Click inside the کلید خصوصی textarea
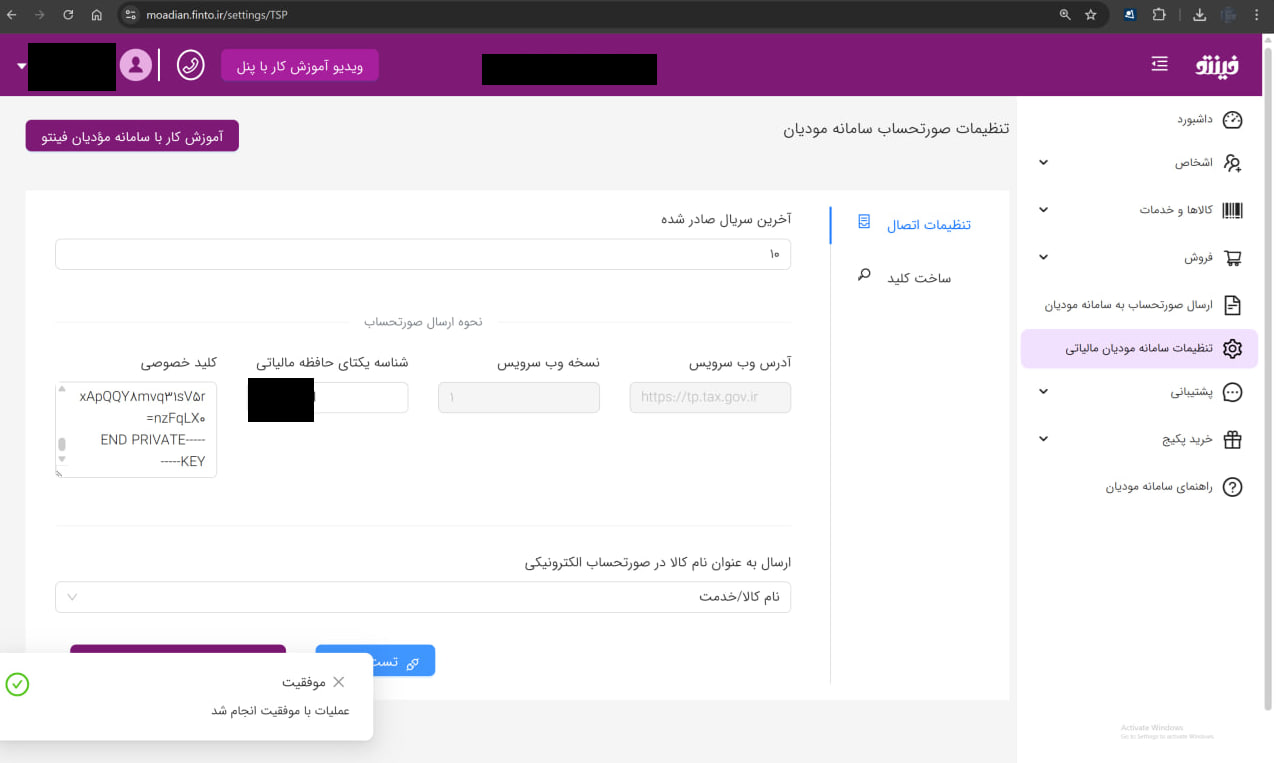1280x763 pixels. [x=136, y=430]
